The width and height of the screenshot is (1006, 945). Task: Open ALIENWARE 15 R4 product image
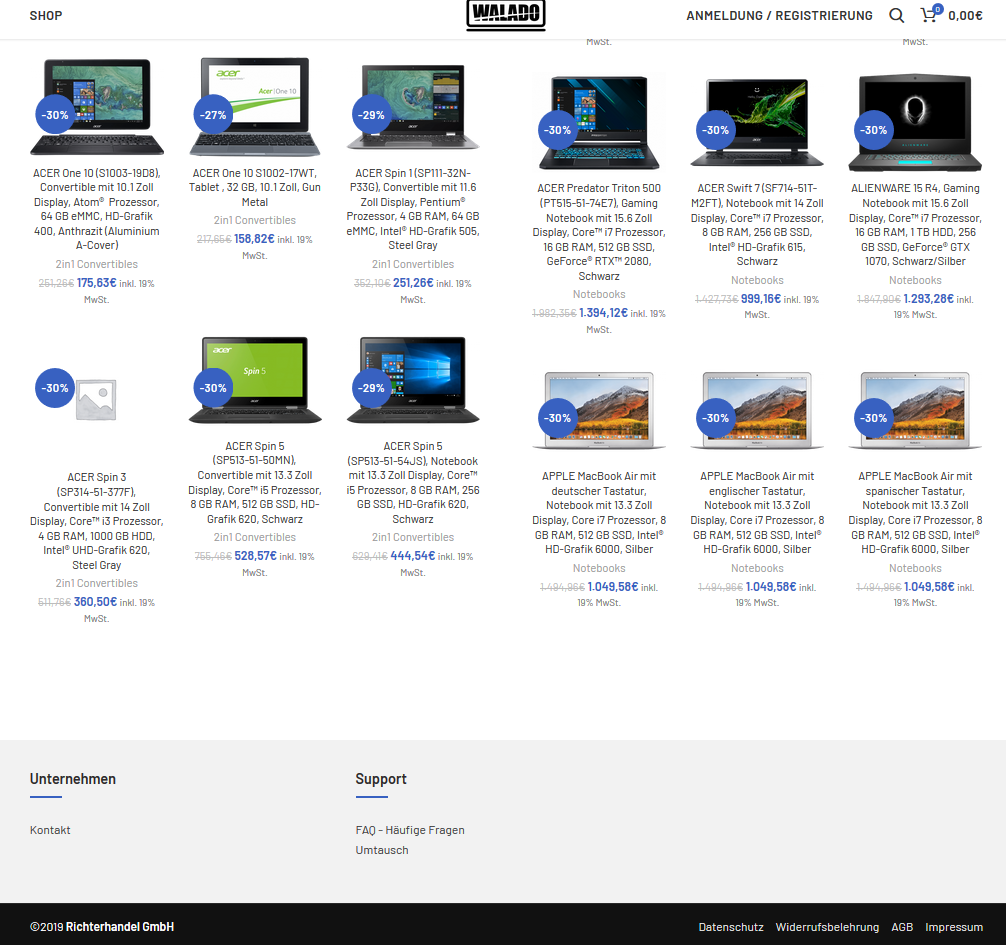tap(915, 123)
